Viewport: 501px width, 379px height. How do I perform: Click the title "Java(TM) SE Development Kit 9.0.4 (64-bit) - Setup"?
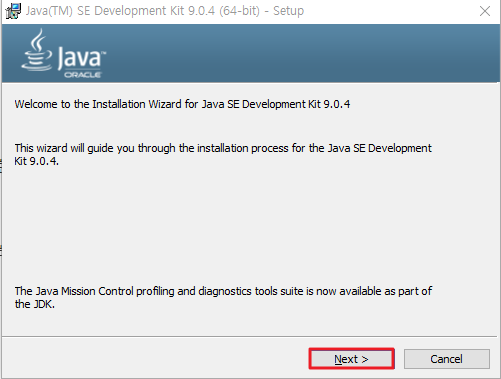click(x=165, y=11)
